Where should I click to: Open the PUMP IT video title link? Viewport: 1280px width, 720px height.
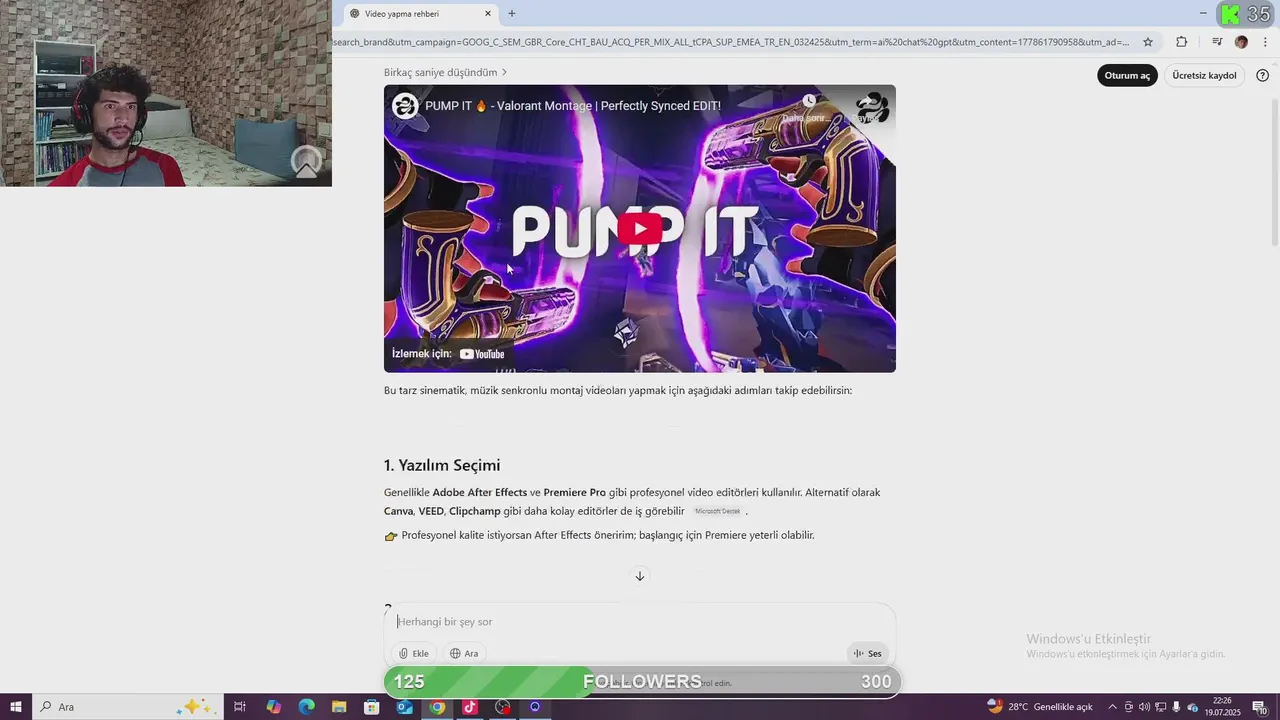coord(573,106)
